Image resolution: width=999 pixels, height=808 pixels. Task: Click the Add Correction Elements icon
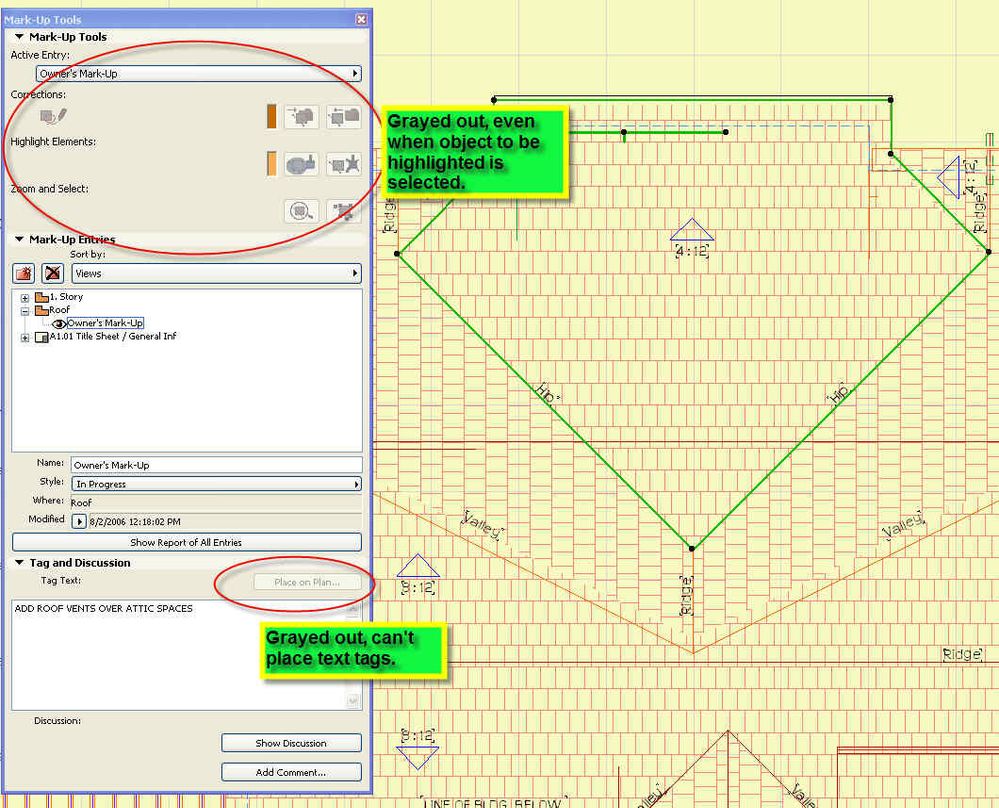(x=301, y=117)
